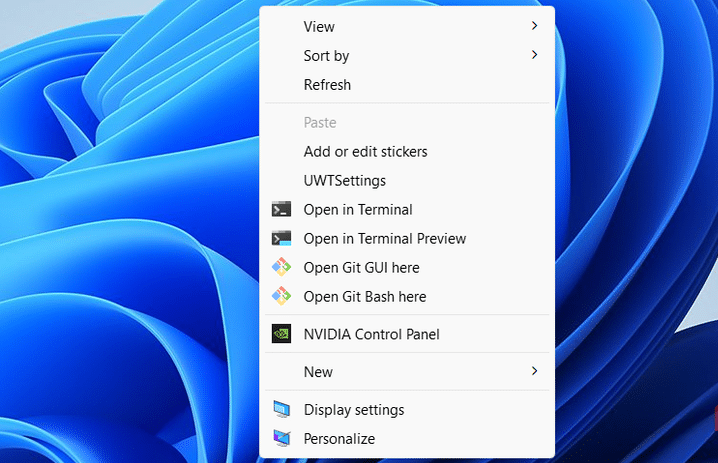Choose Open Git Bash here label

coord(364,297)
